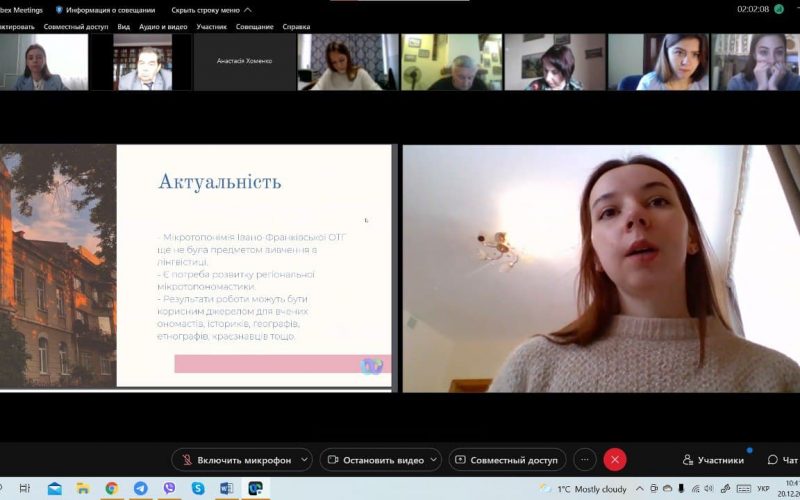Open Microsoft Word from the taskbar
This screenshot has width=800, height=500.
point(227,489)
